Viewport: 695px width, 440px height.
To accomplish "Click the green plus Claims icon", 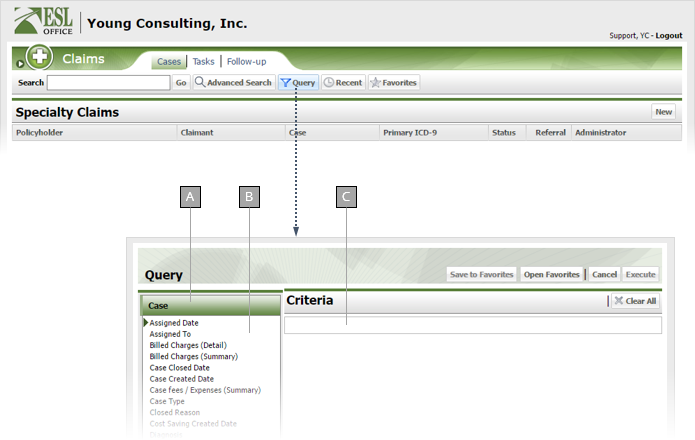I will pyautogui.click(x=40, y=58).
